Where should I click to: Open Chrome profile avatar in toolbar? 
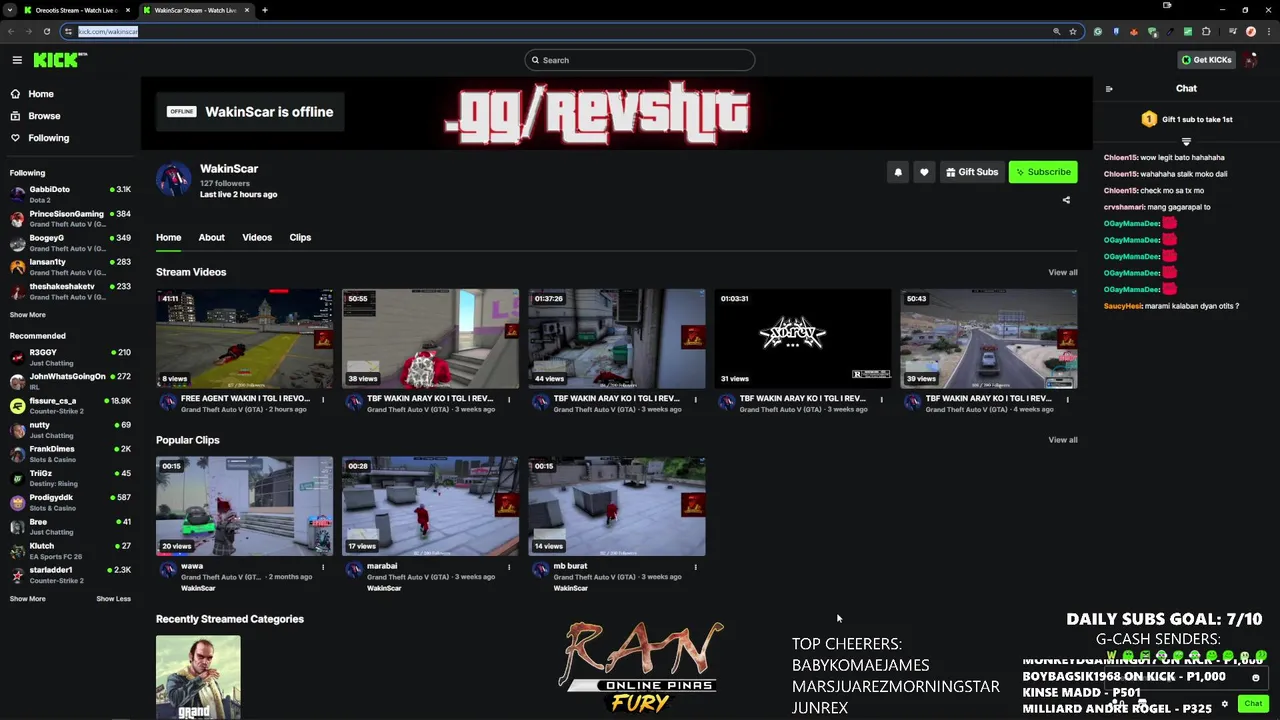[1250, 31]
